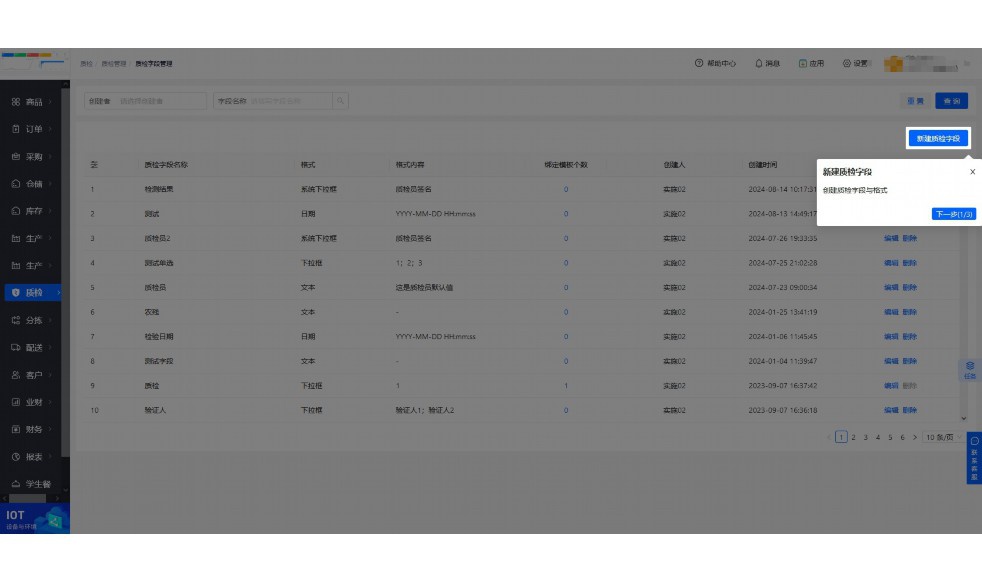Click the magnifier icon beside 字段名称 field

(x=338, y=101)
